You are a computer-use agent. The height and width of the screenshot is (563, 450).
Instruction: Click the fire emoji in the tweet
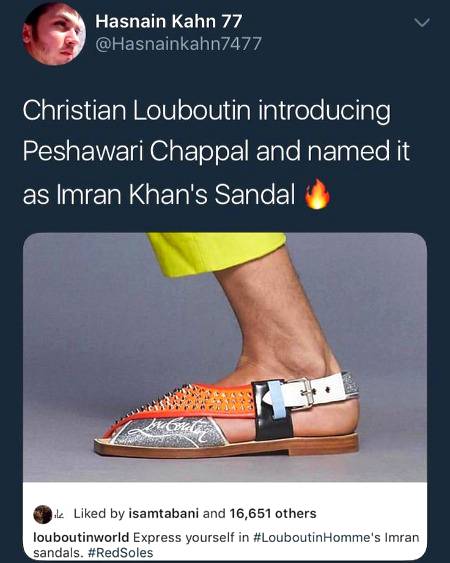click(317, 194)
